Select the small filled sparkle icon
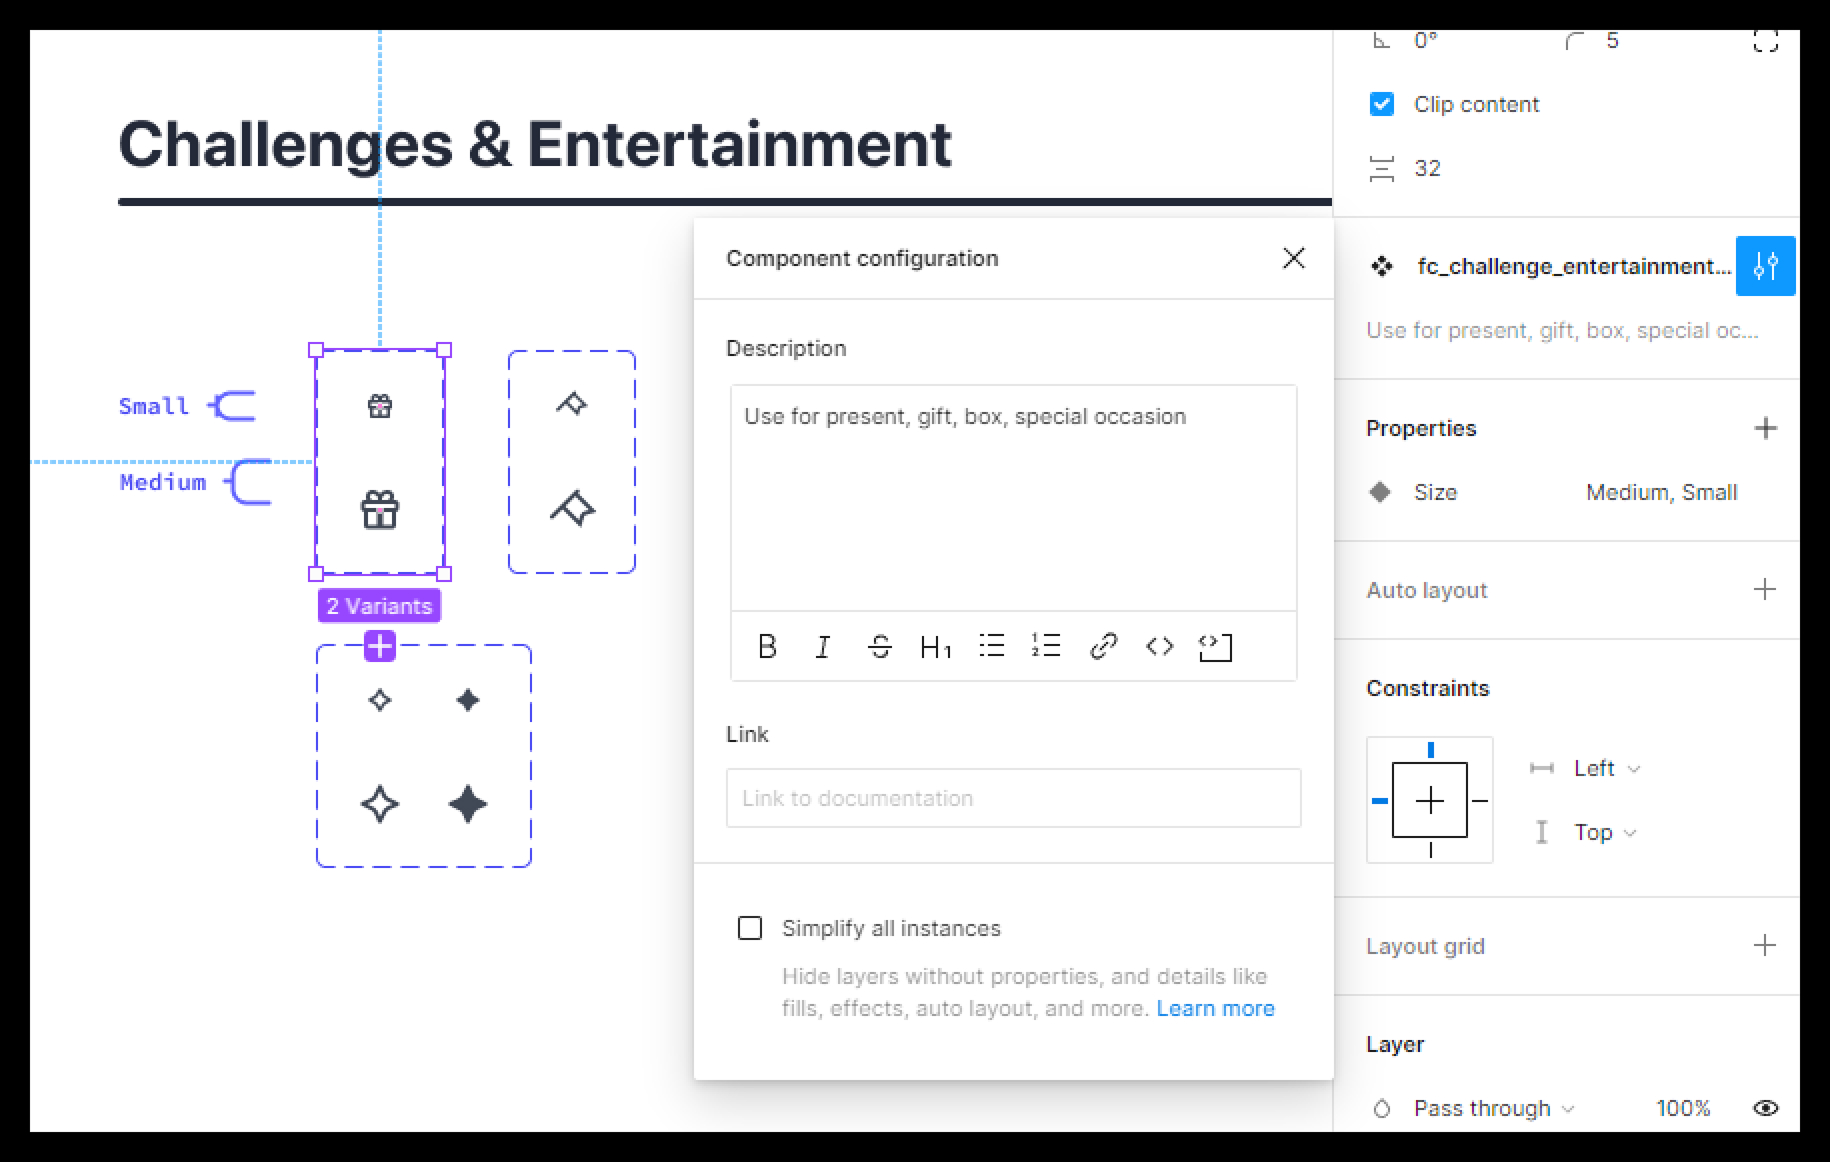This screenshot has height=1162, width=1830. click(x=468, y=700)
